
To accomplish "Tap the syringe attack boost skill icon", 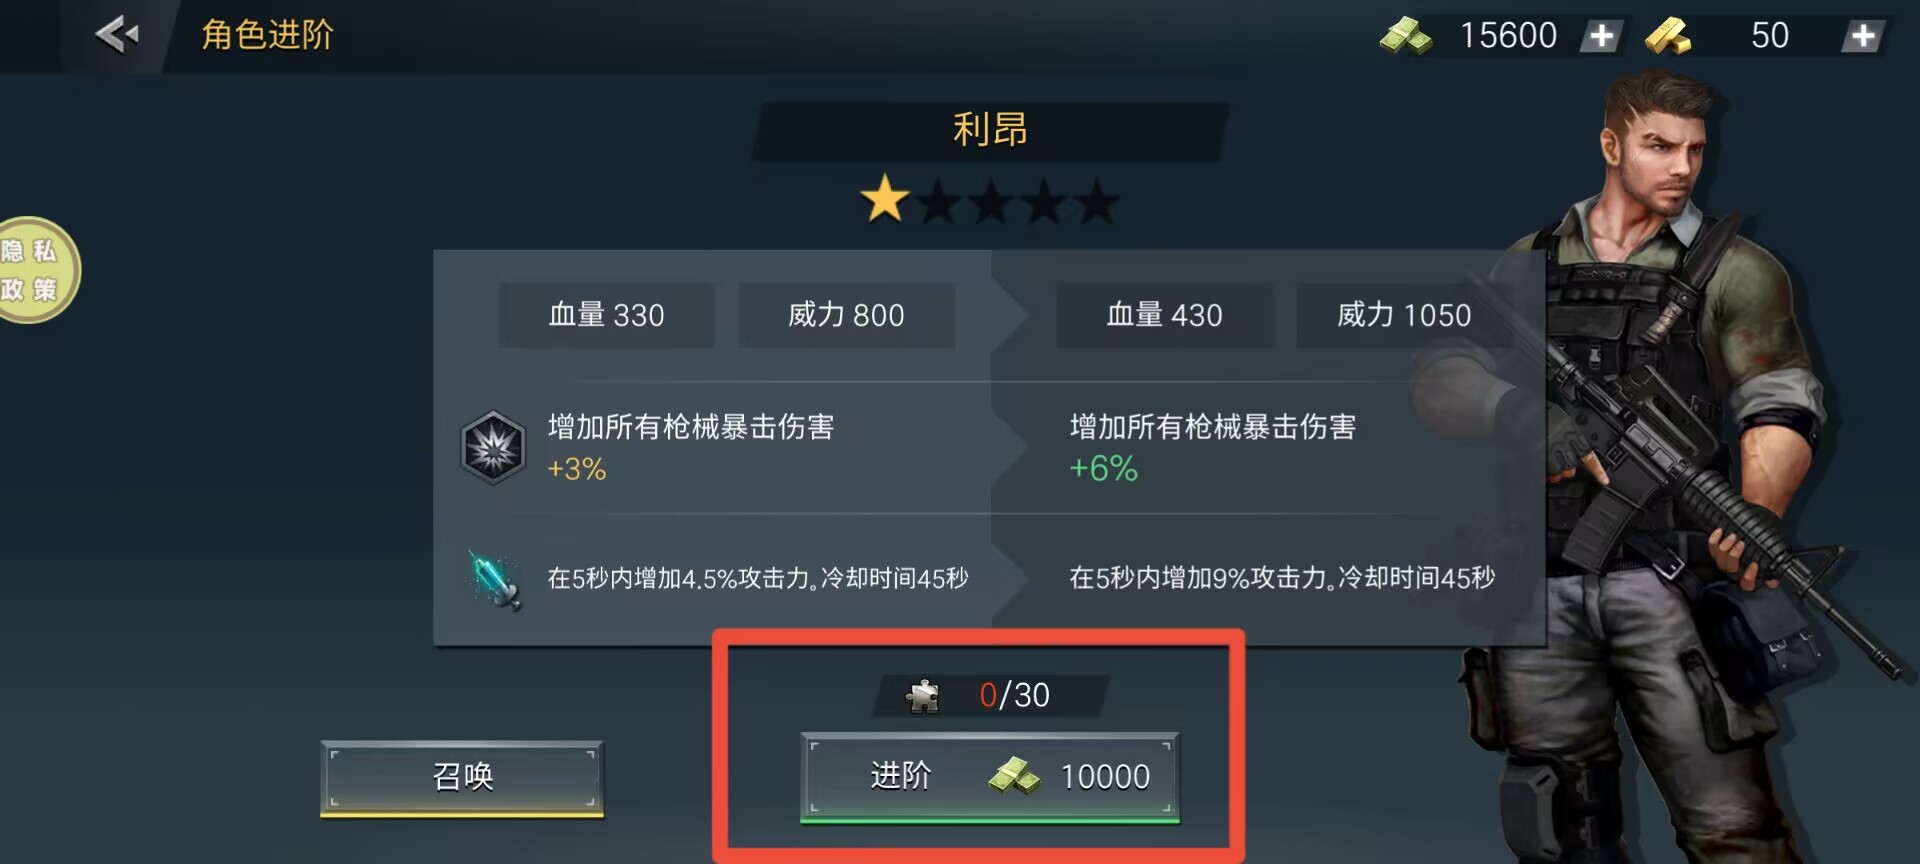I will pyautogui.click(x=494, y=579).
